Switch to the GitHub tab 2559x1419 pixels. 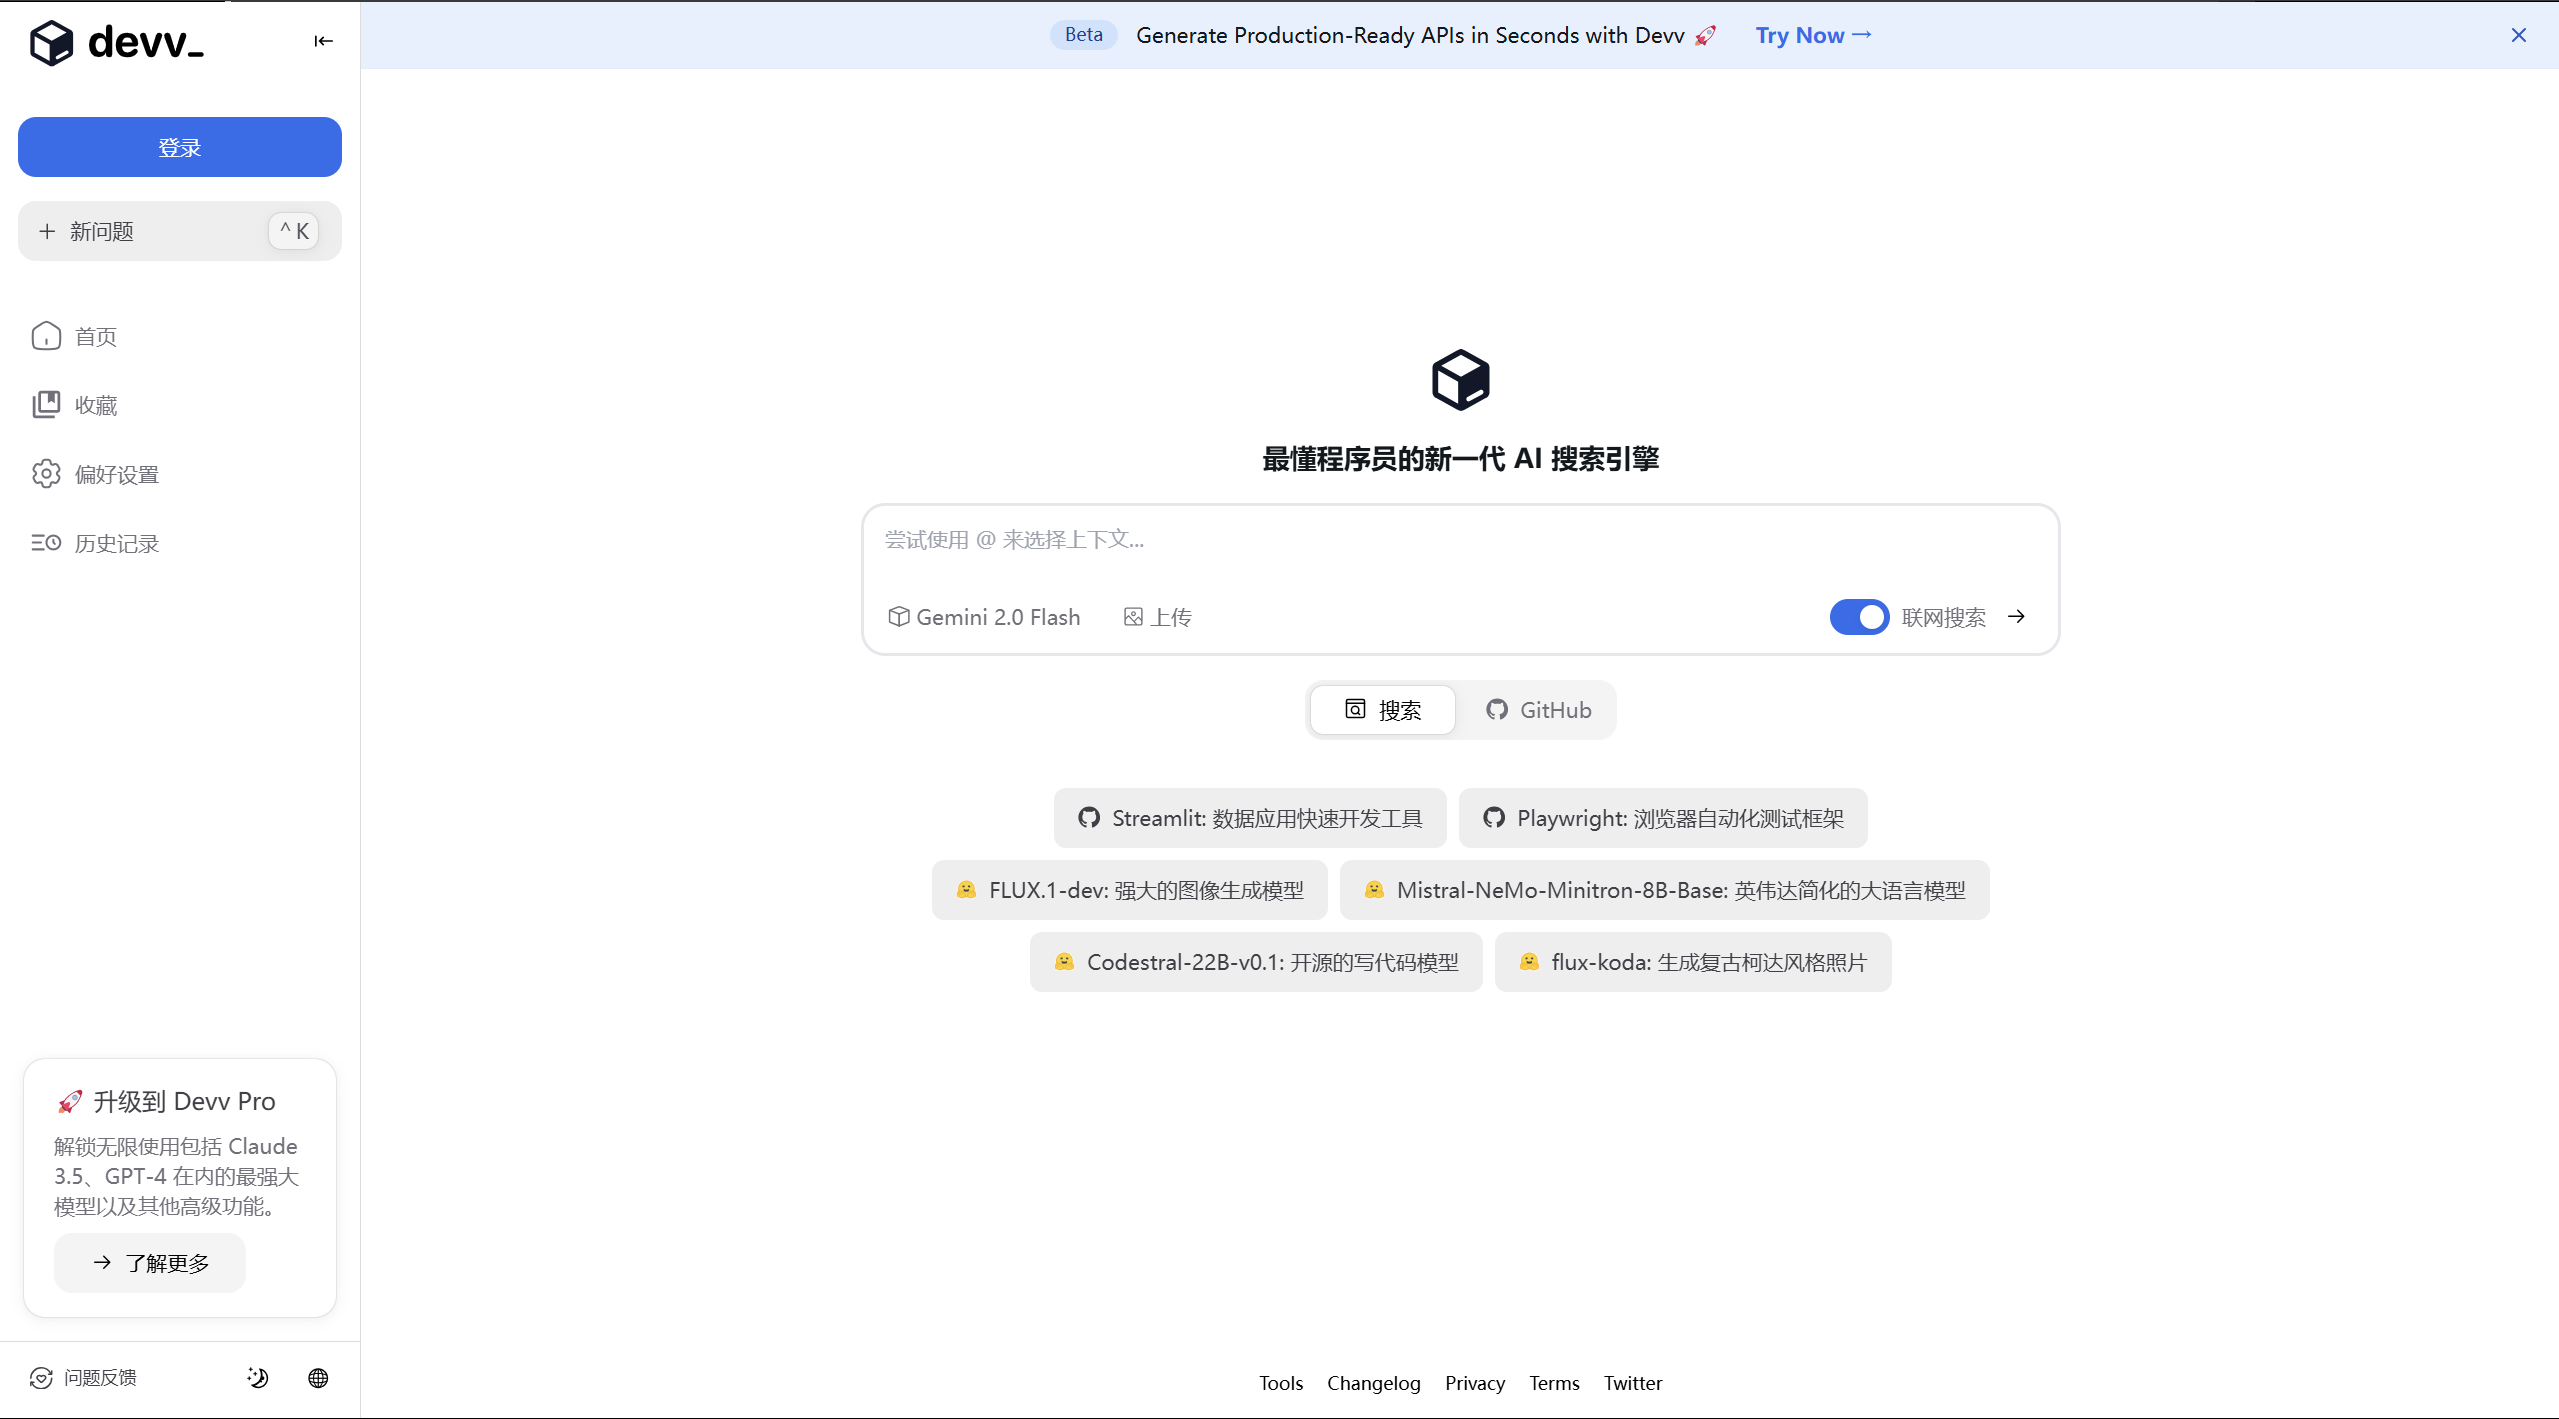point(1537,710)
